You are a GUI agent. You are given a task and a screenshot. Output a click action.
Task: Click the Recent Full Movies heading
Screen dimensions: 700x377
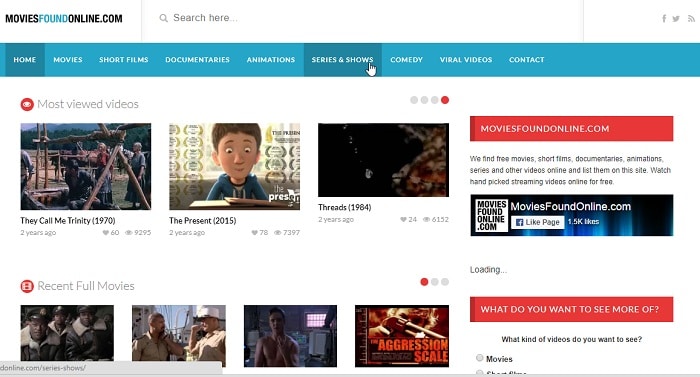(x=86, y=286)
